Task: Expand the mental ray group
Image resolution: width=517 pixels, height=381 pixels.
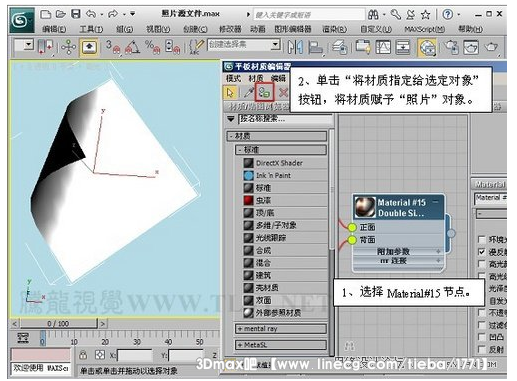Action: pos(281,329)
